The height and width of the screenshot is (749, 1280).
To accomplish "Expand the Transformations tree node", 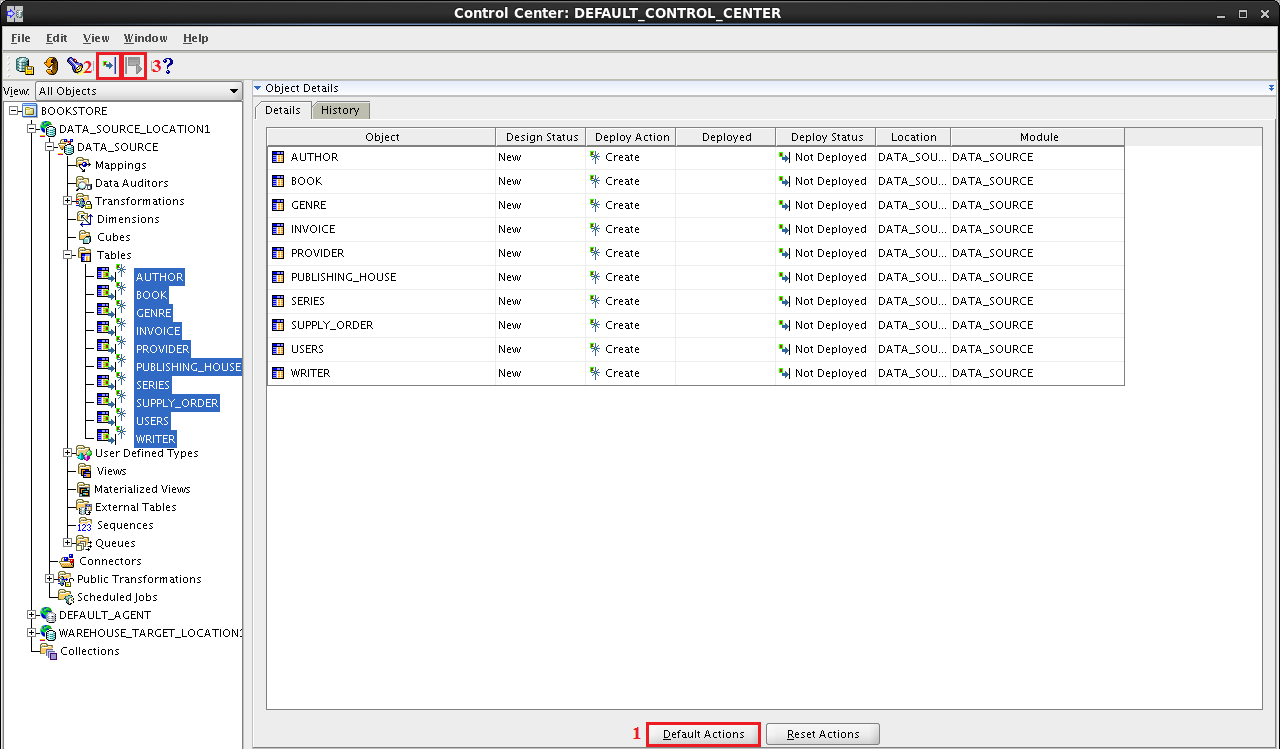I will 68,201.
